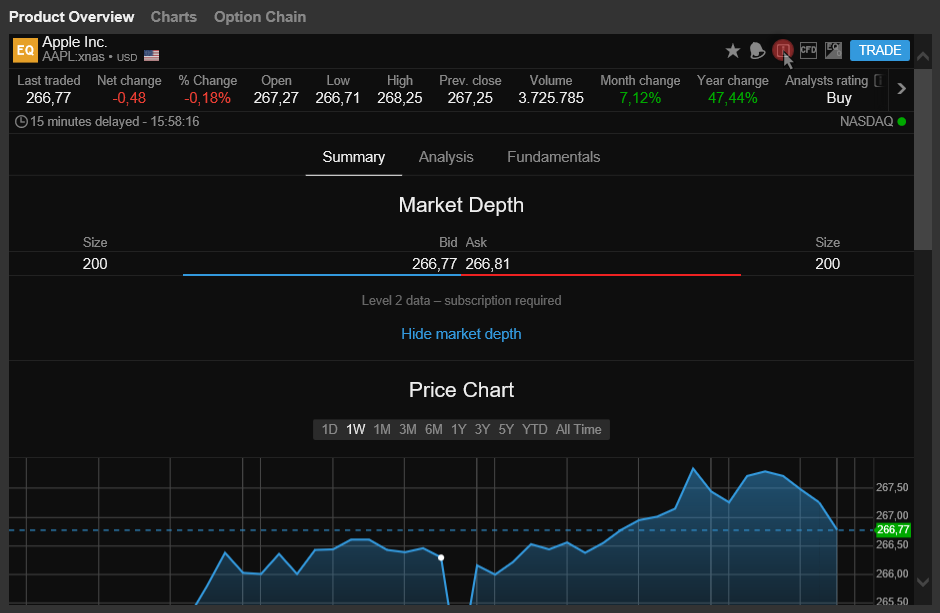Click the vertical scrollbar thumb
The height and width of the screenshot is (613, 940).
click(923, 159)
